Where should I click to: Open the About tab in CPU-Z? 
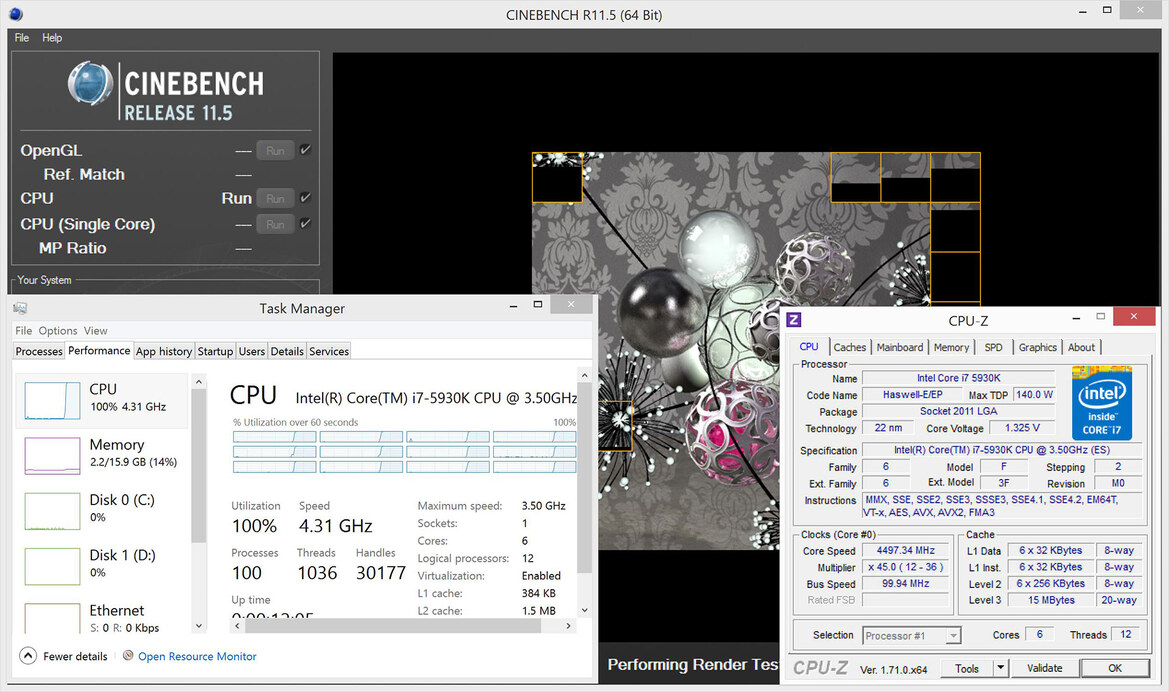(1082, 347)
